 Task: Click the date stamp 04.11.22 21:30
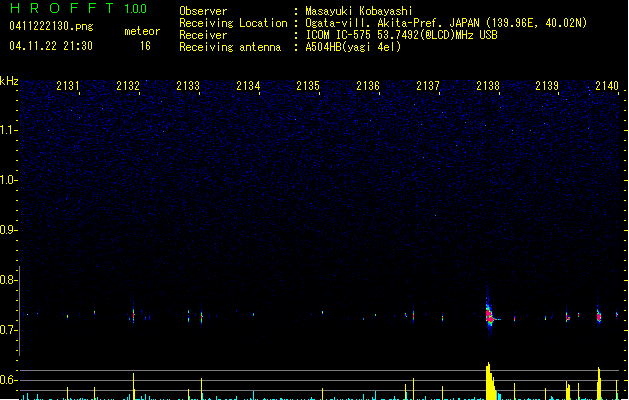[x=51, y=46]
